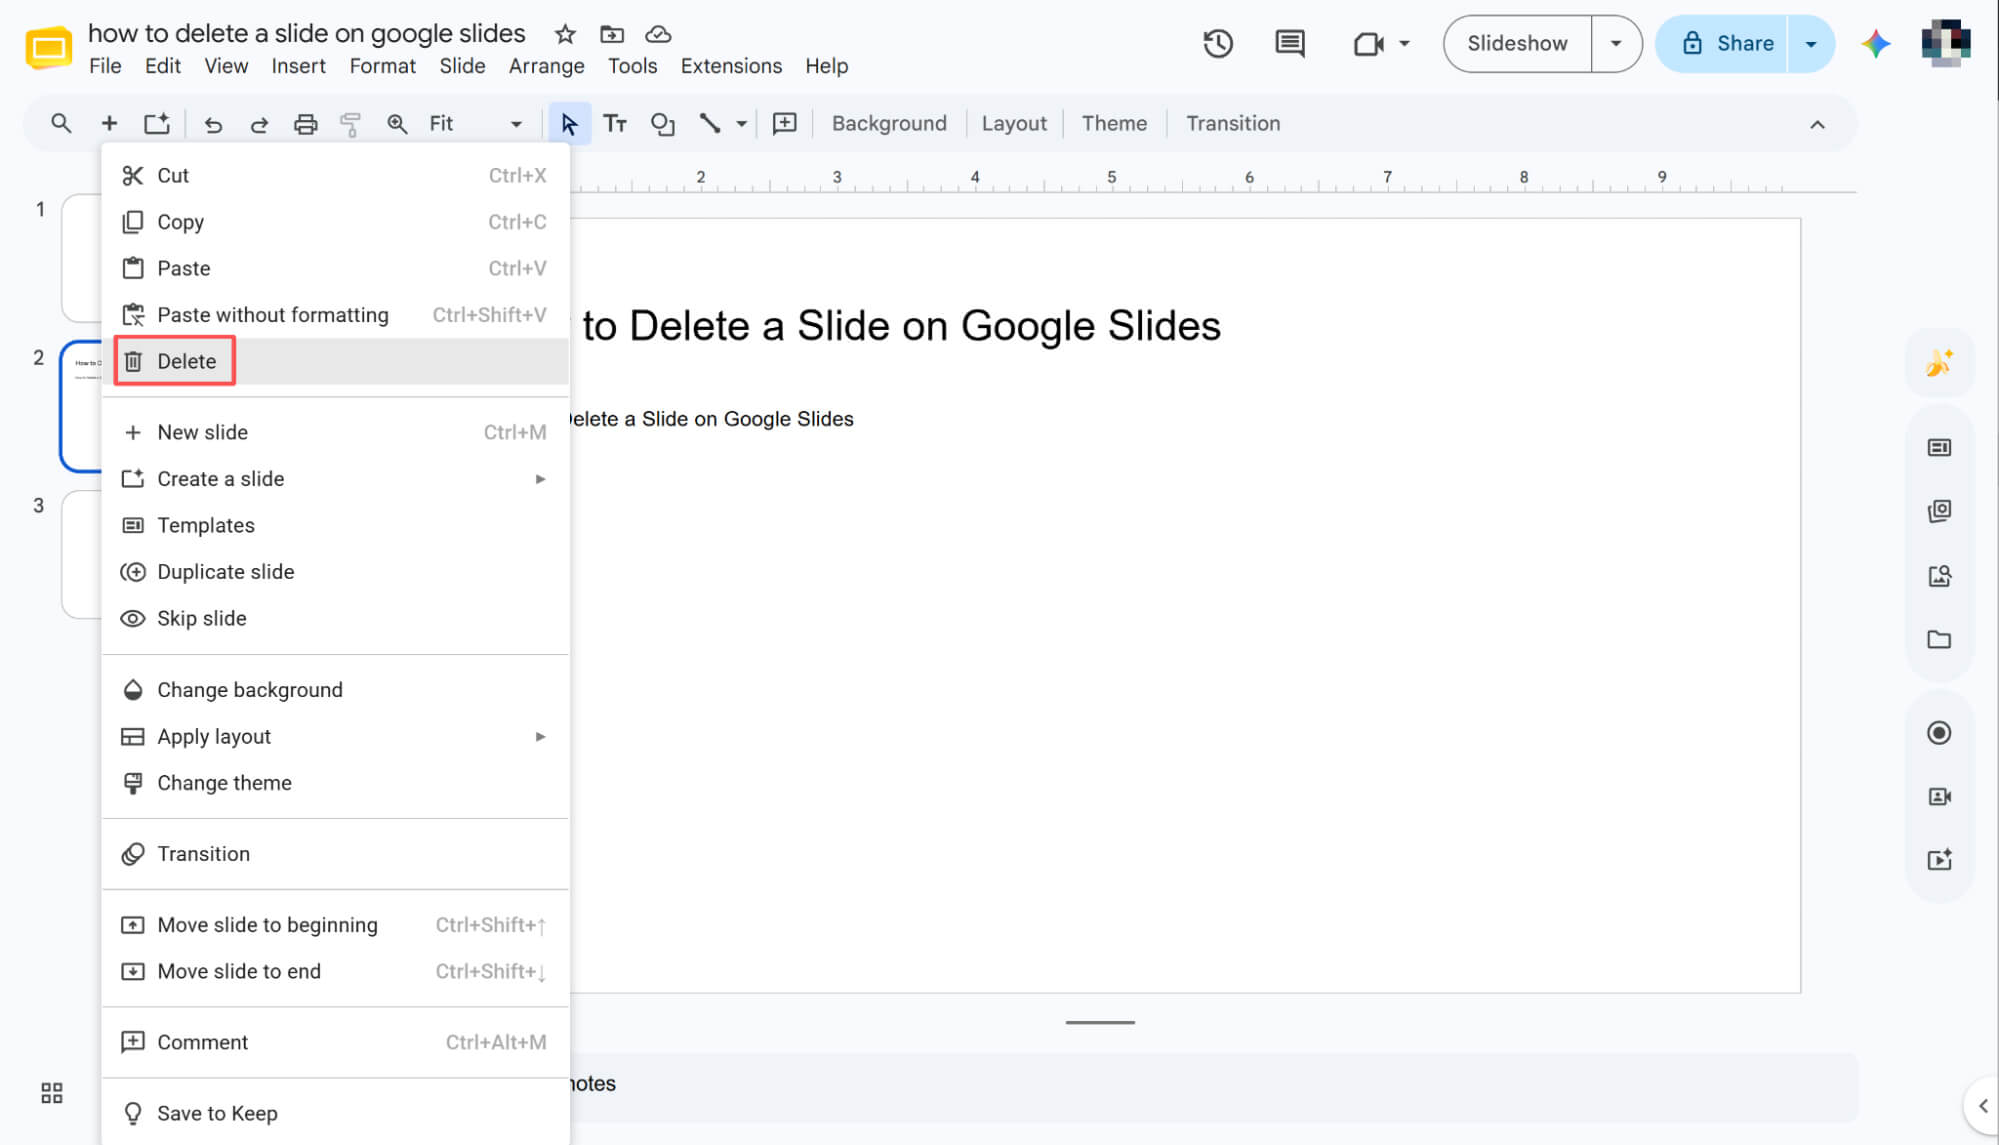The width and height of the screenshot is (1999, 1145).
Task: Open the Extensions menu
Action: click(731, 66)
